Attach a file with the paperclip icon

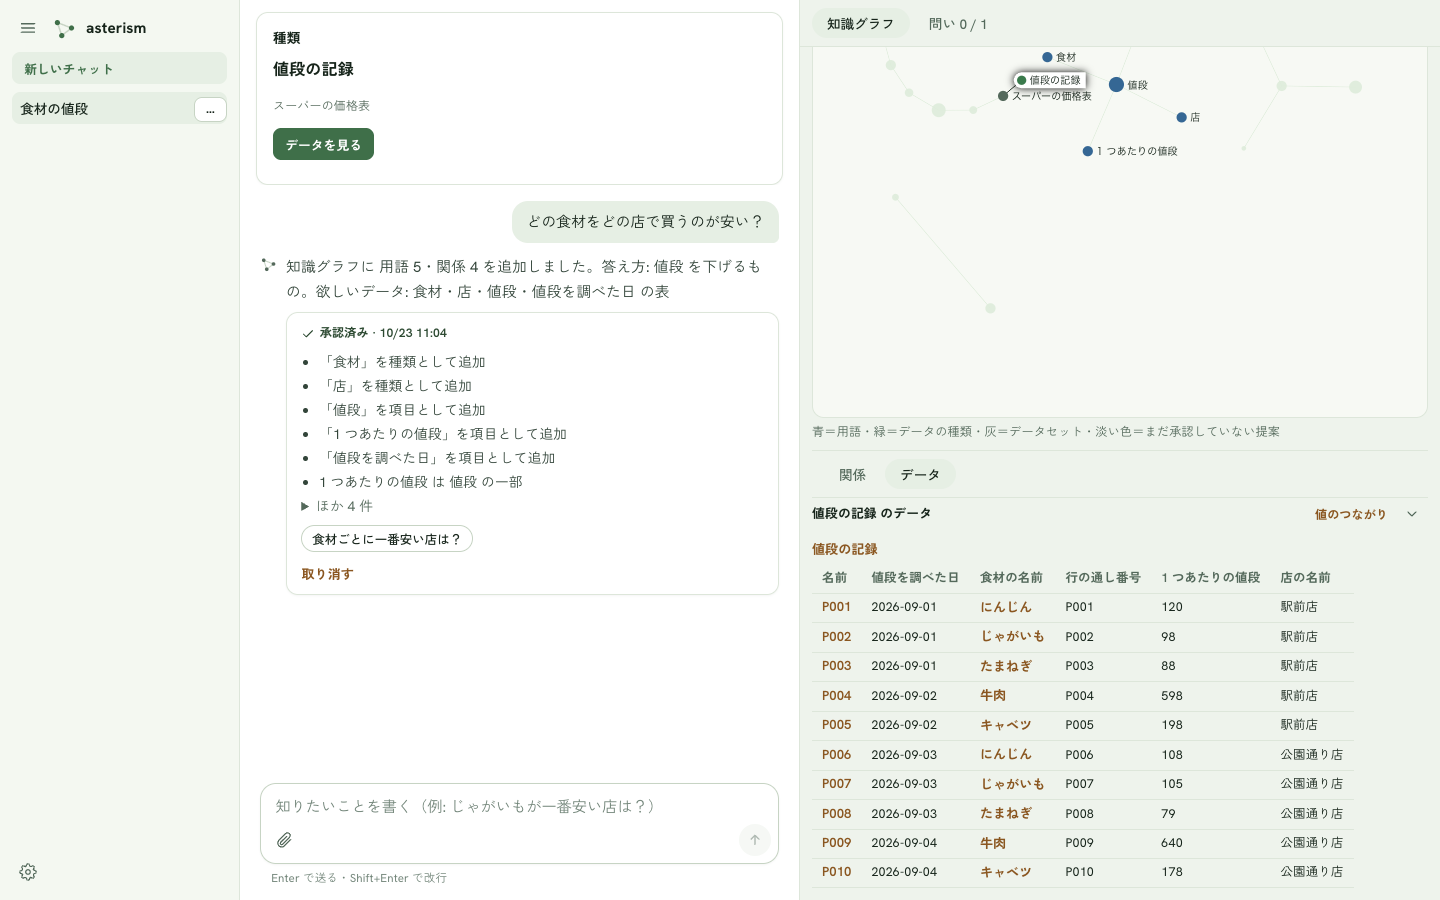(x=284, y=840)
